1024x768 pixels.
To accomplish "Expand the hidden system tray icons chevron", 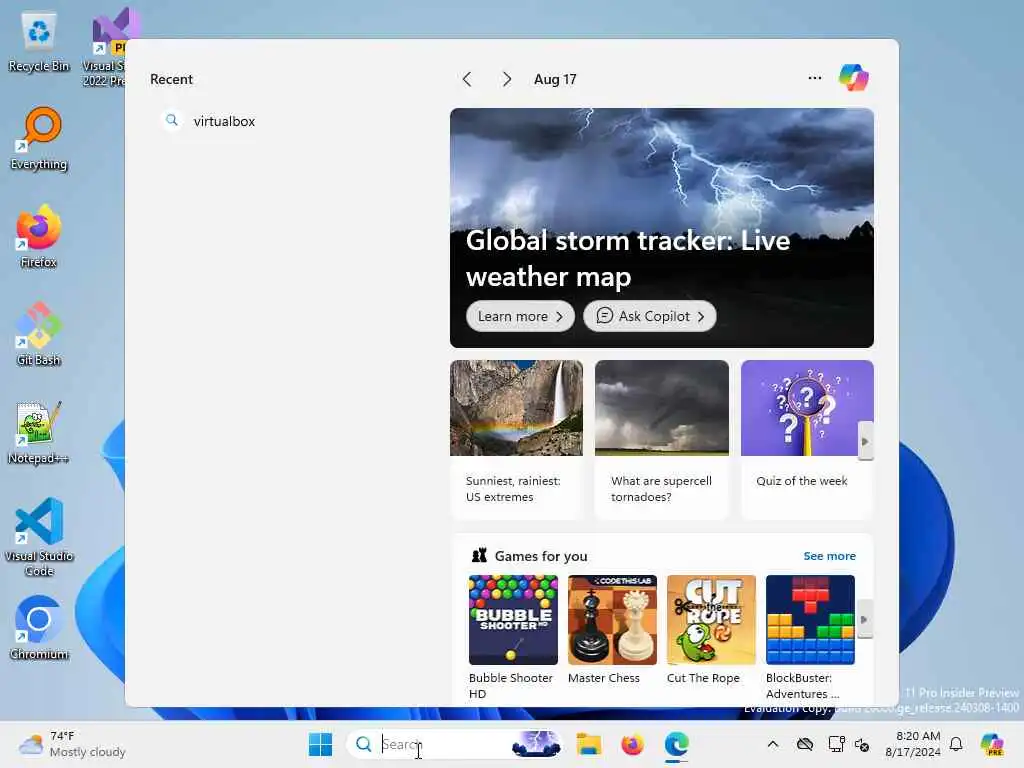I will pos(773,744).
